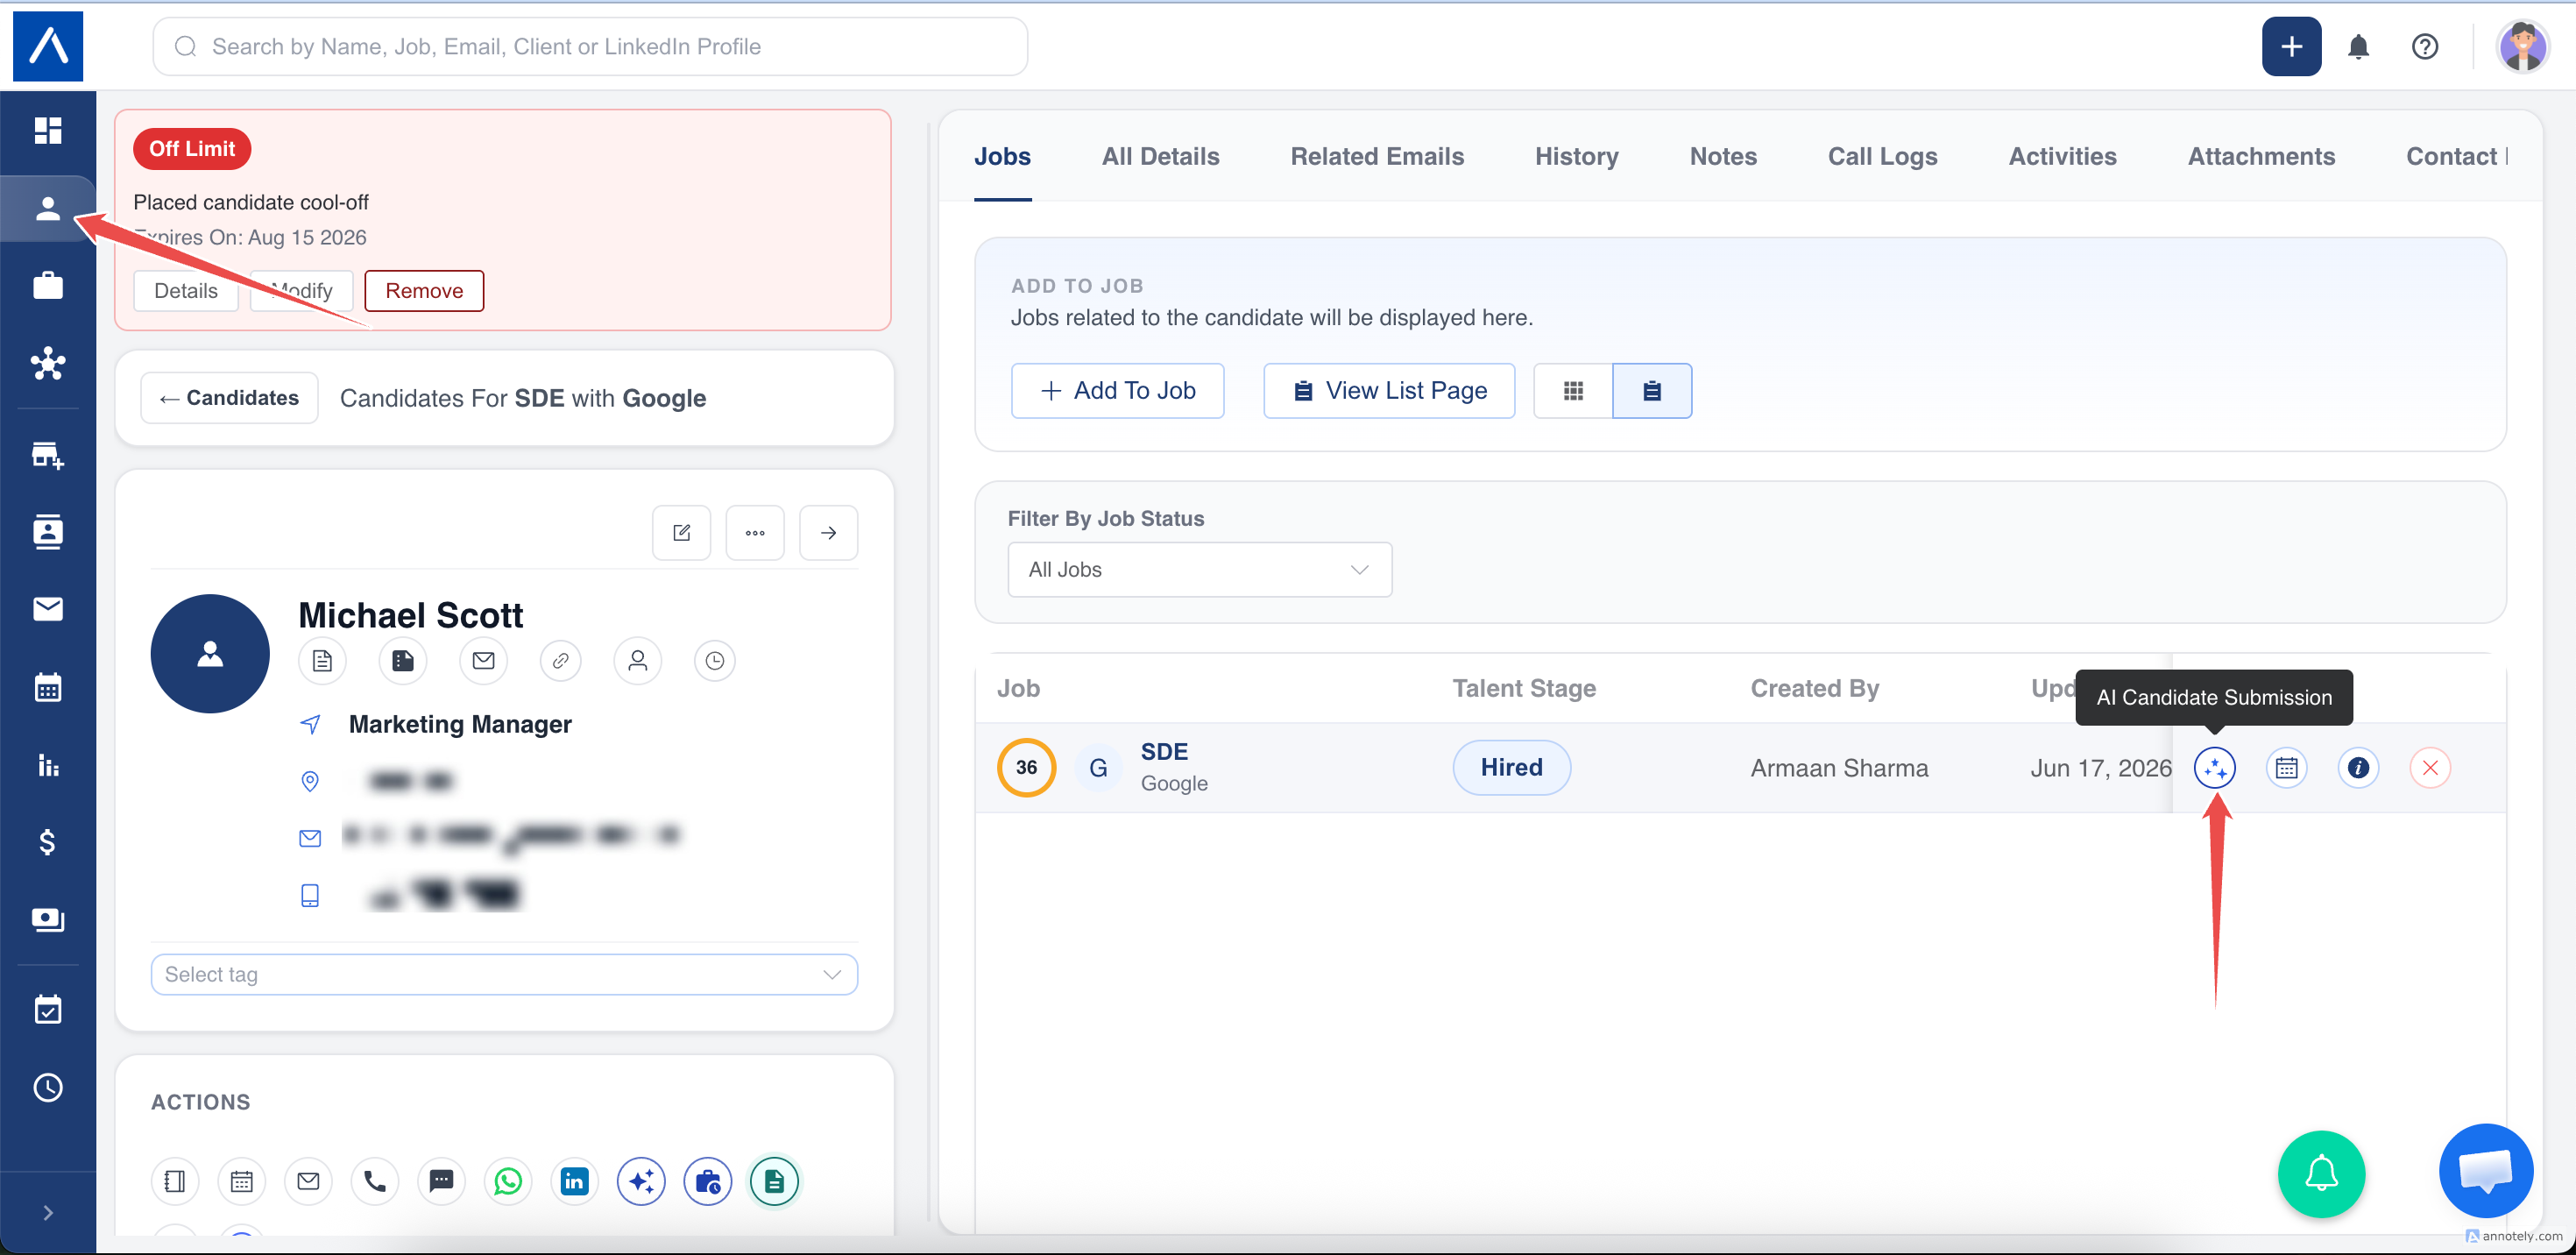Viewport: 2576px width, 1255px height.
Task: Open the storefront plus icon in the sidebar
Action: [x=48, y=455]
